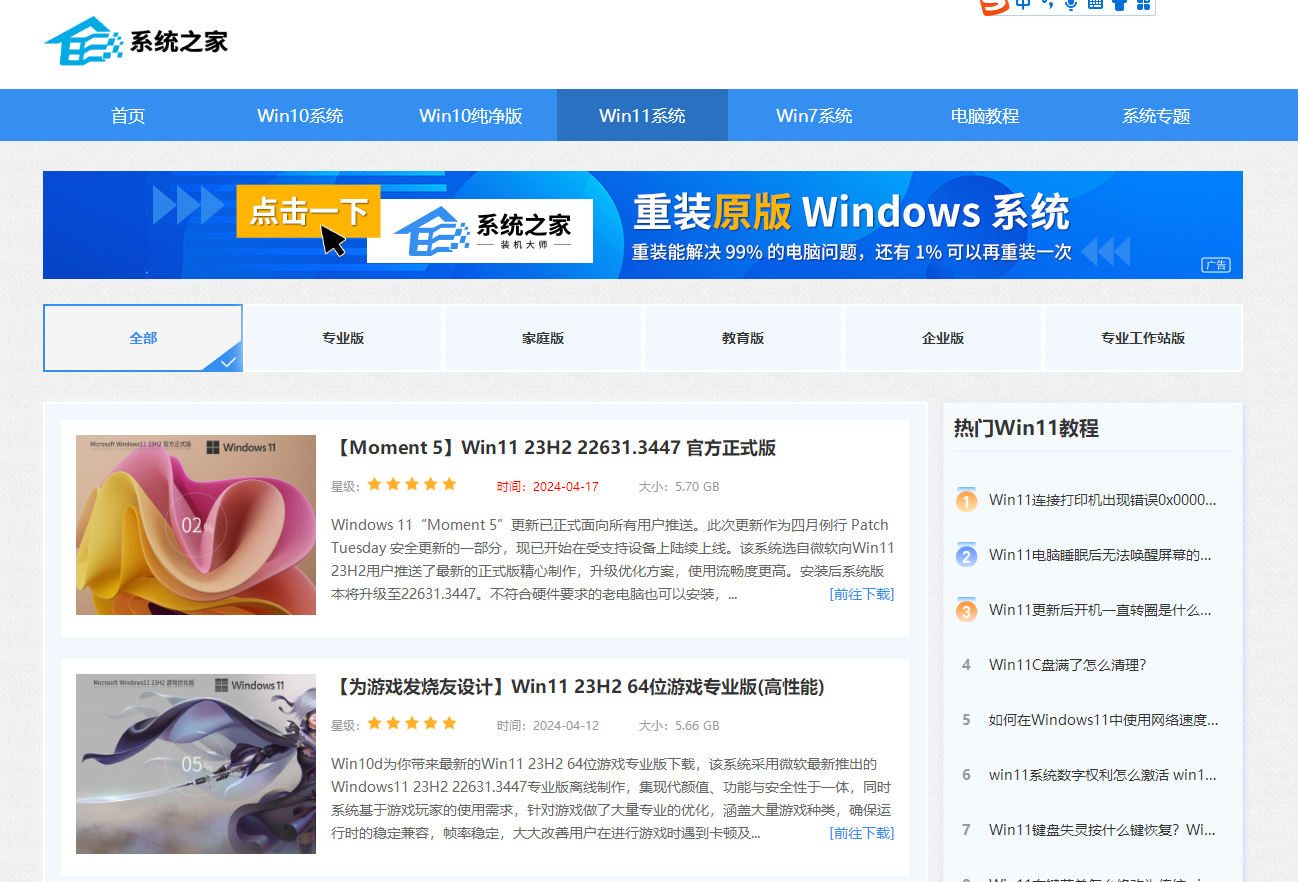Select the 企业版 filter tab

pyautogui.click(x=943, y=338)
